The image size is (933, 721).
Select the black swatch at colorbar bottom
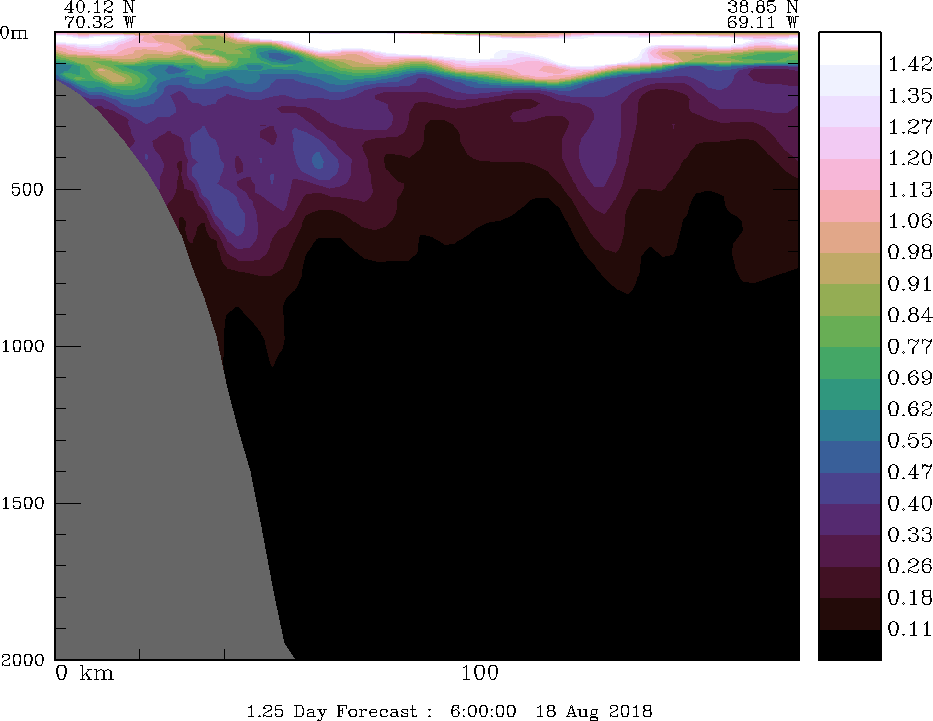[850, 644]
